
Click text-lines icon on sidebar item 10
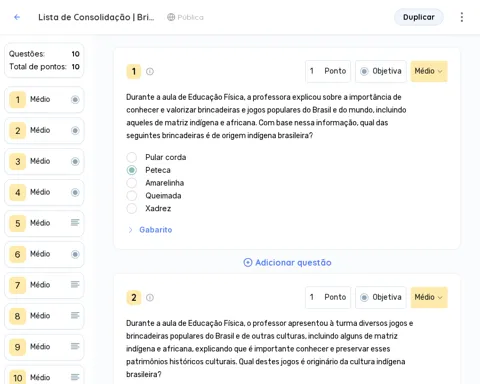(x=75, y=377)
